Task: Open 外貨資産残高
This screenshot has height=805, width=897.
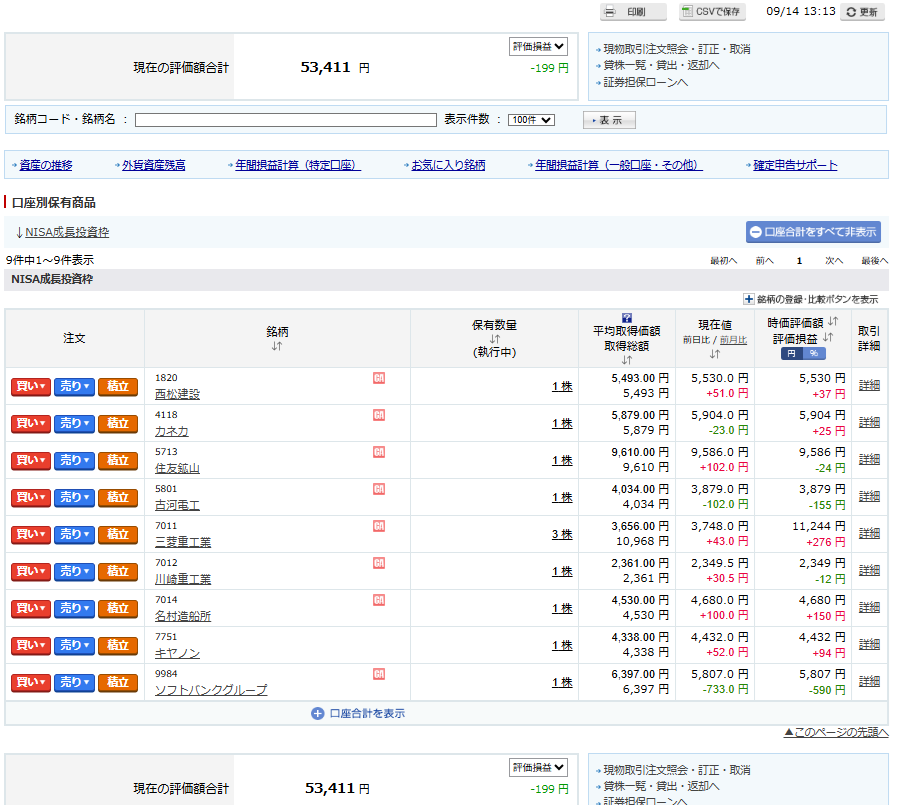Action: (153, 165)
